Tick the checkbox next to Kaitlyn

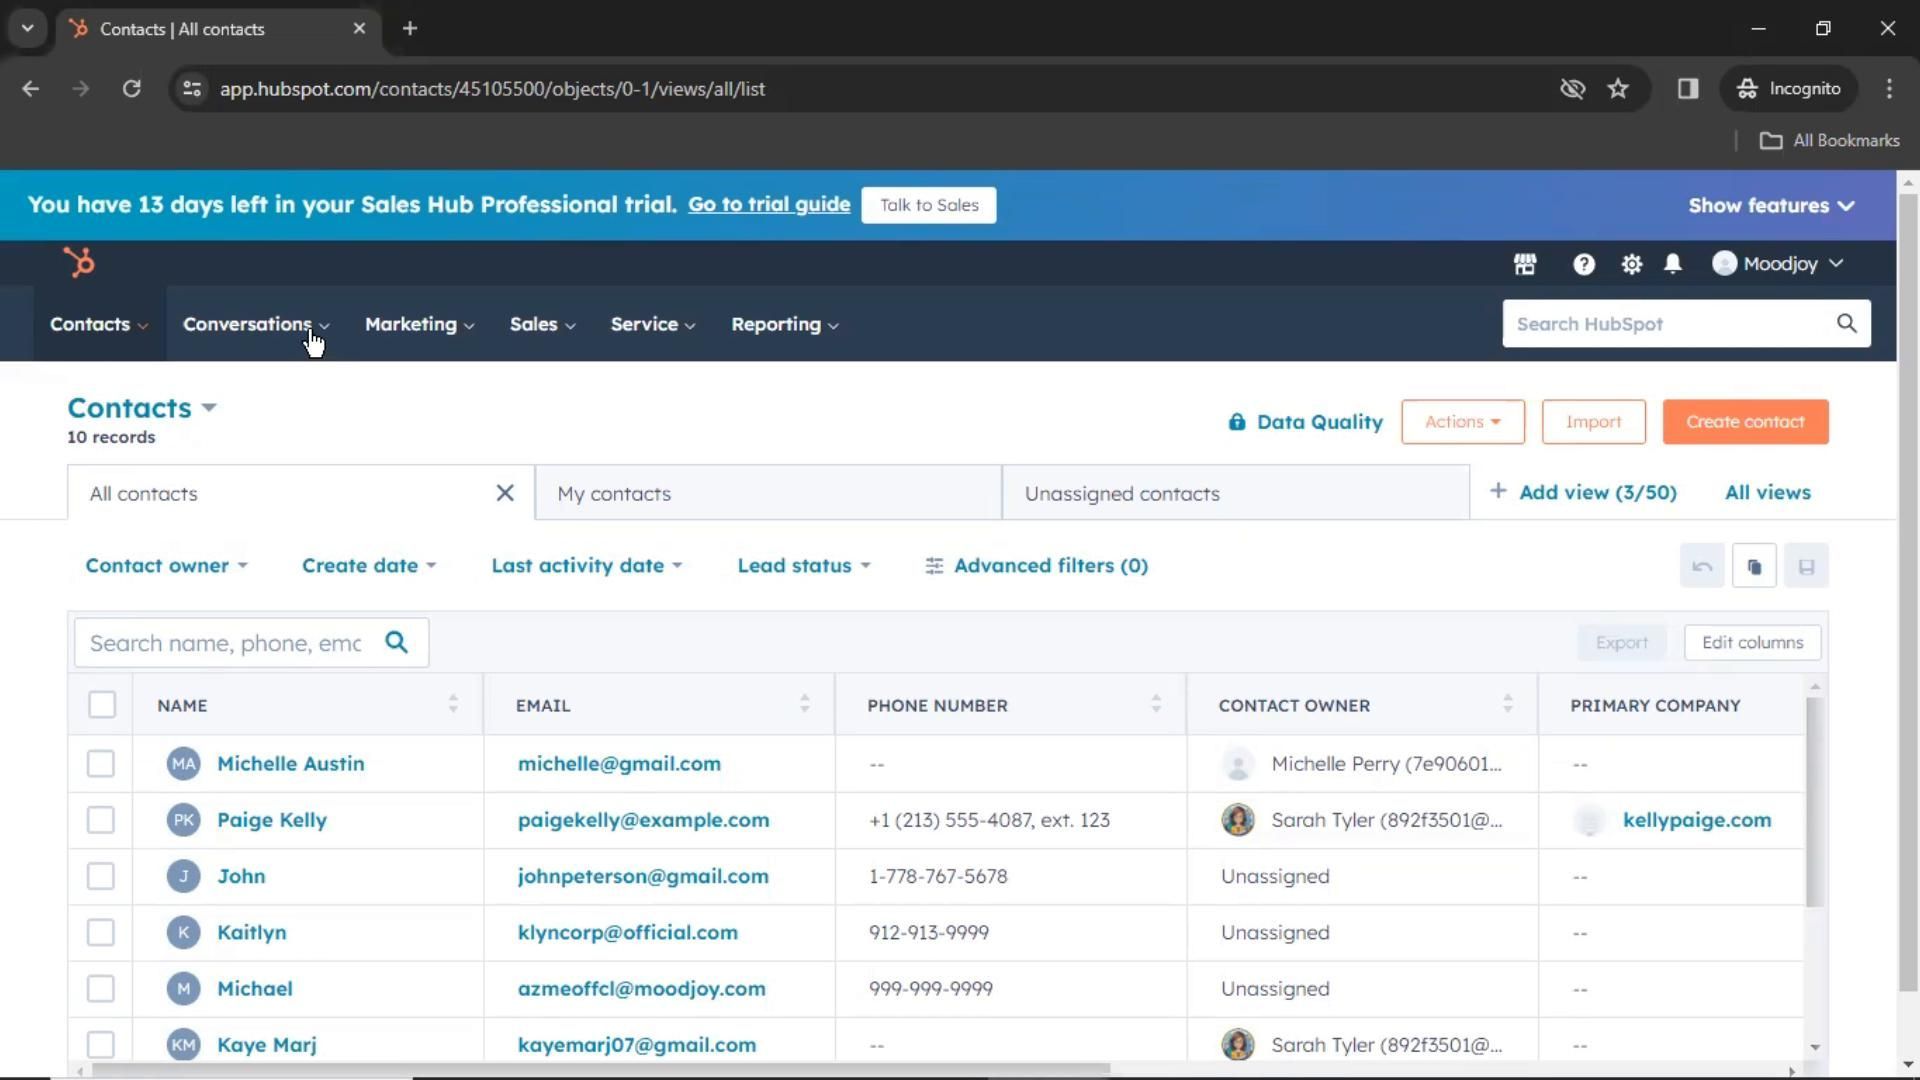pyautogui.click(x=101, y=933)
